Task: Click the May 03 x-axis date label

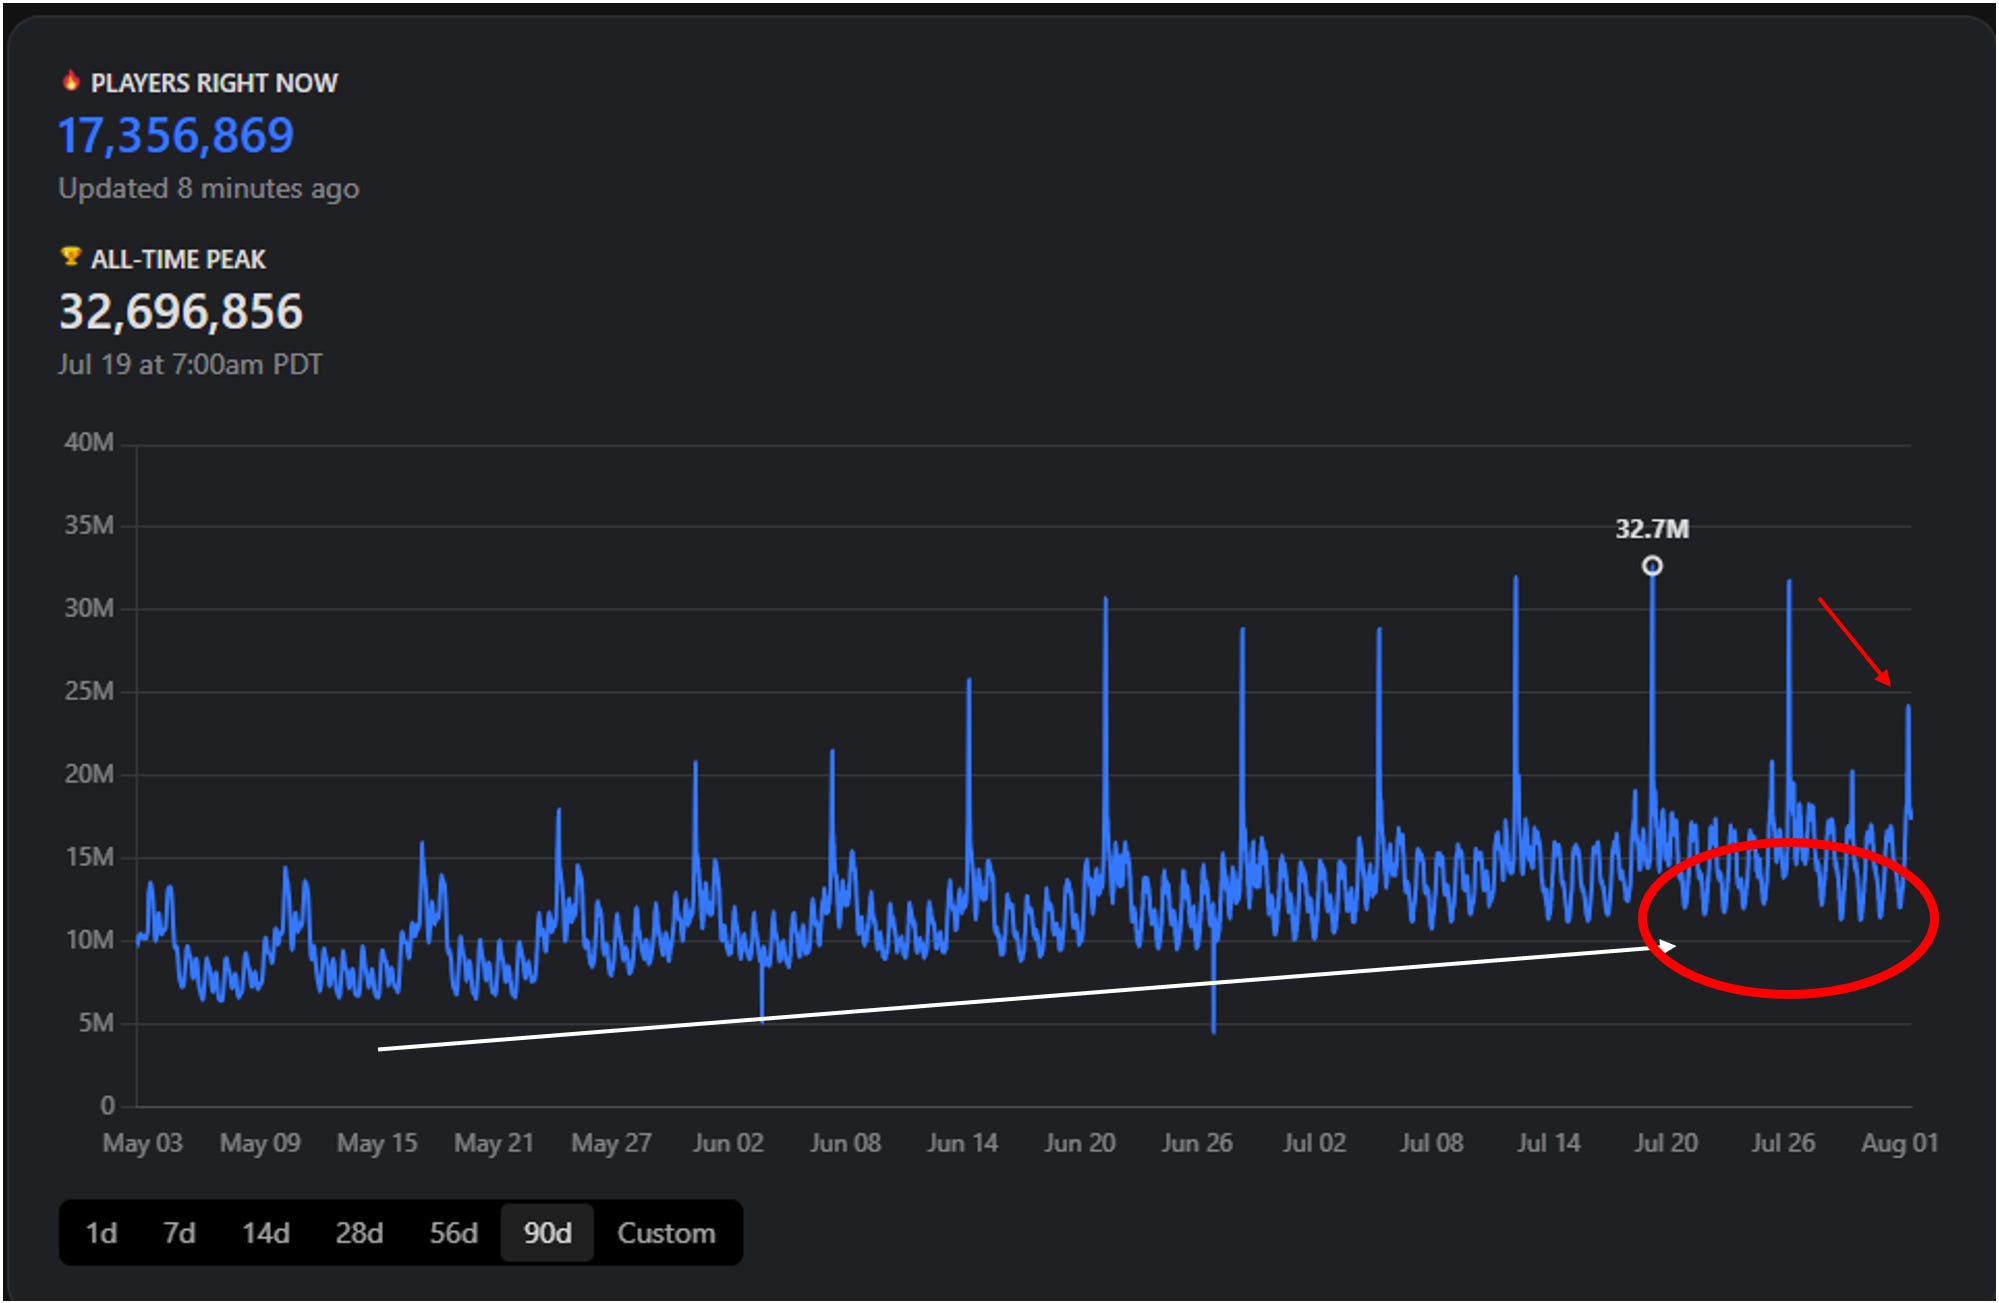Action: 143,1143
